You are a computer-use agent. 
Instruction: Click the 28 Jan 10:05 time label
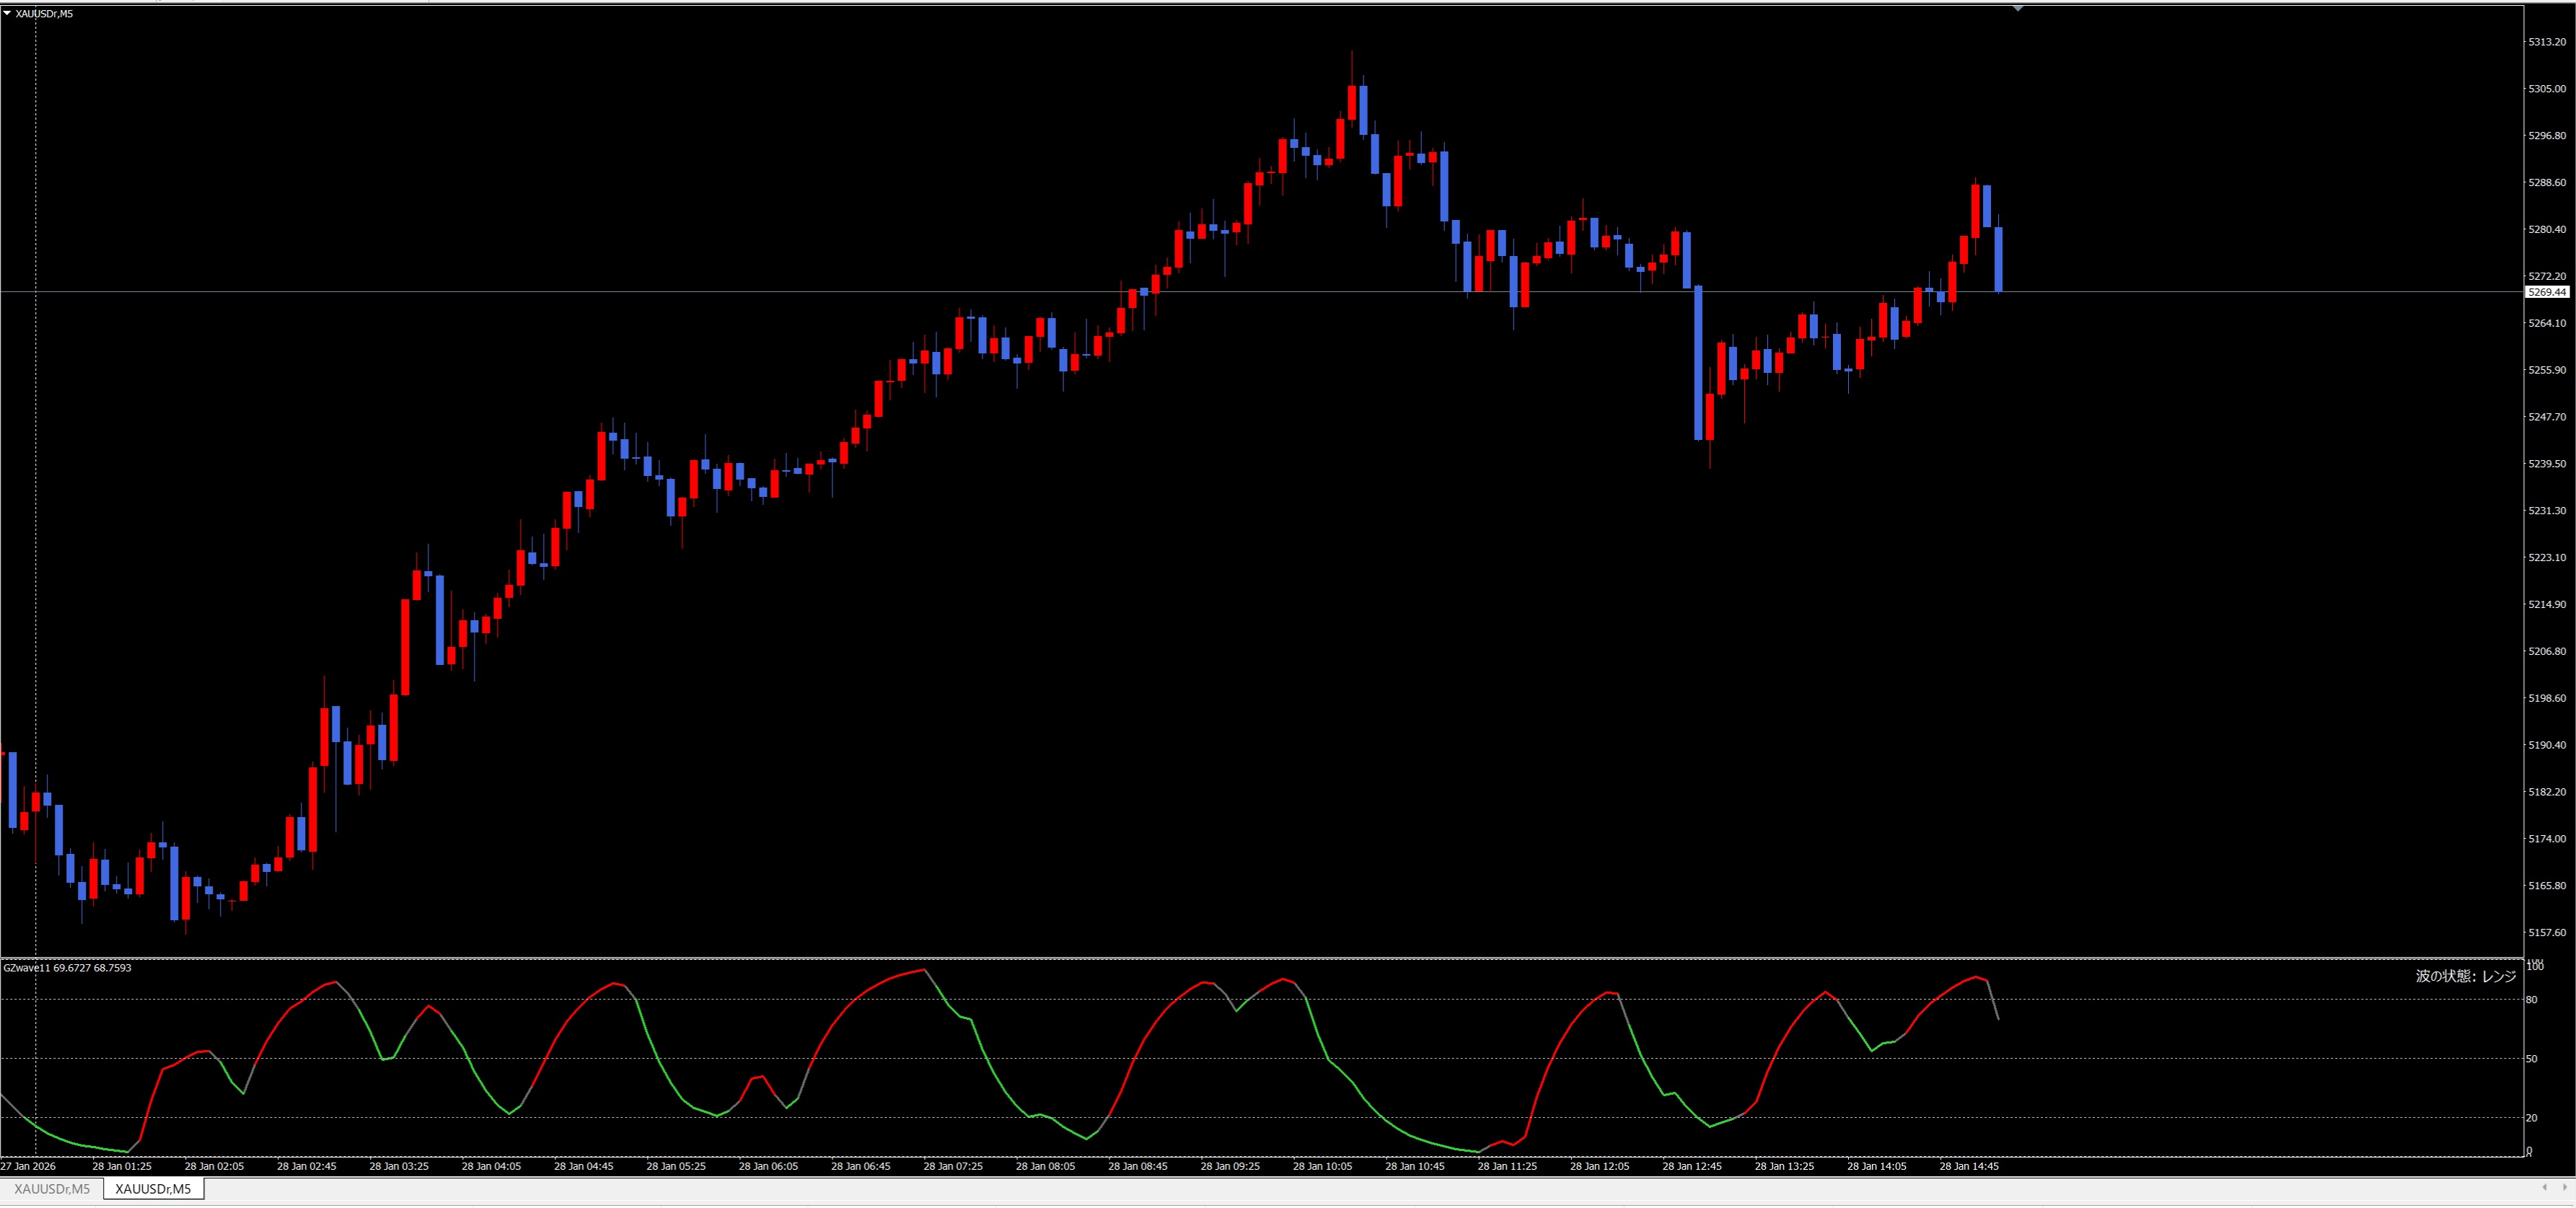[1322, 1167]
